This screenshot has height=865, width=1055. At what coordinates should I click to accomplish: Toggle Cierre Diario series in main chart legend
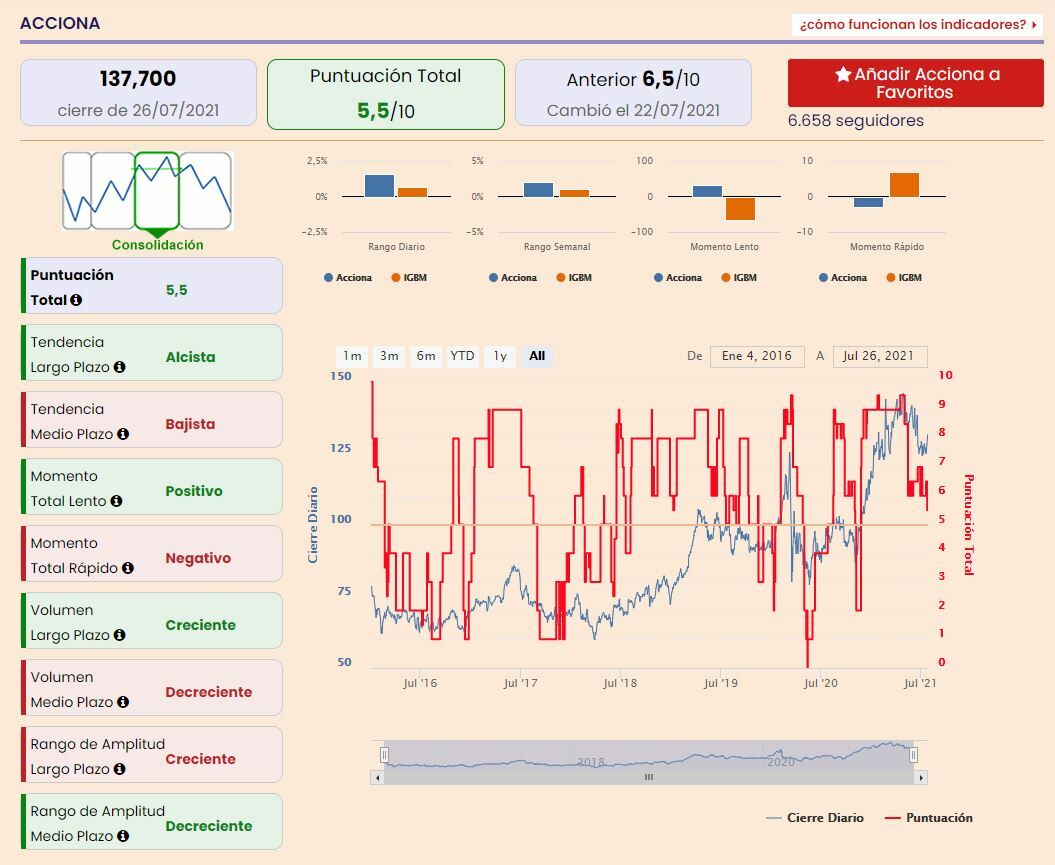(x=815, y=818)
